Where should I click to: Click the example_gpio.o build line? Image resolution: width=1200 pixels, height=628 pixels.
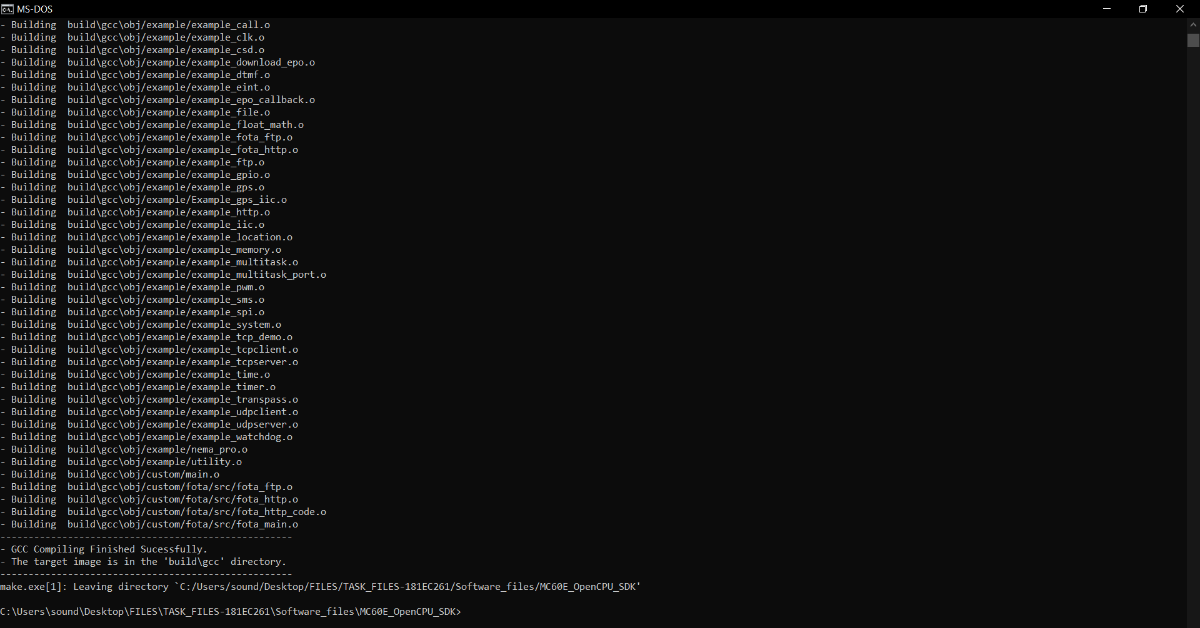point(135,175)
